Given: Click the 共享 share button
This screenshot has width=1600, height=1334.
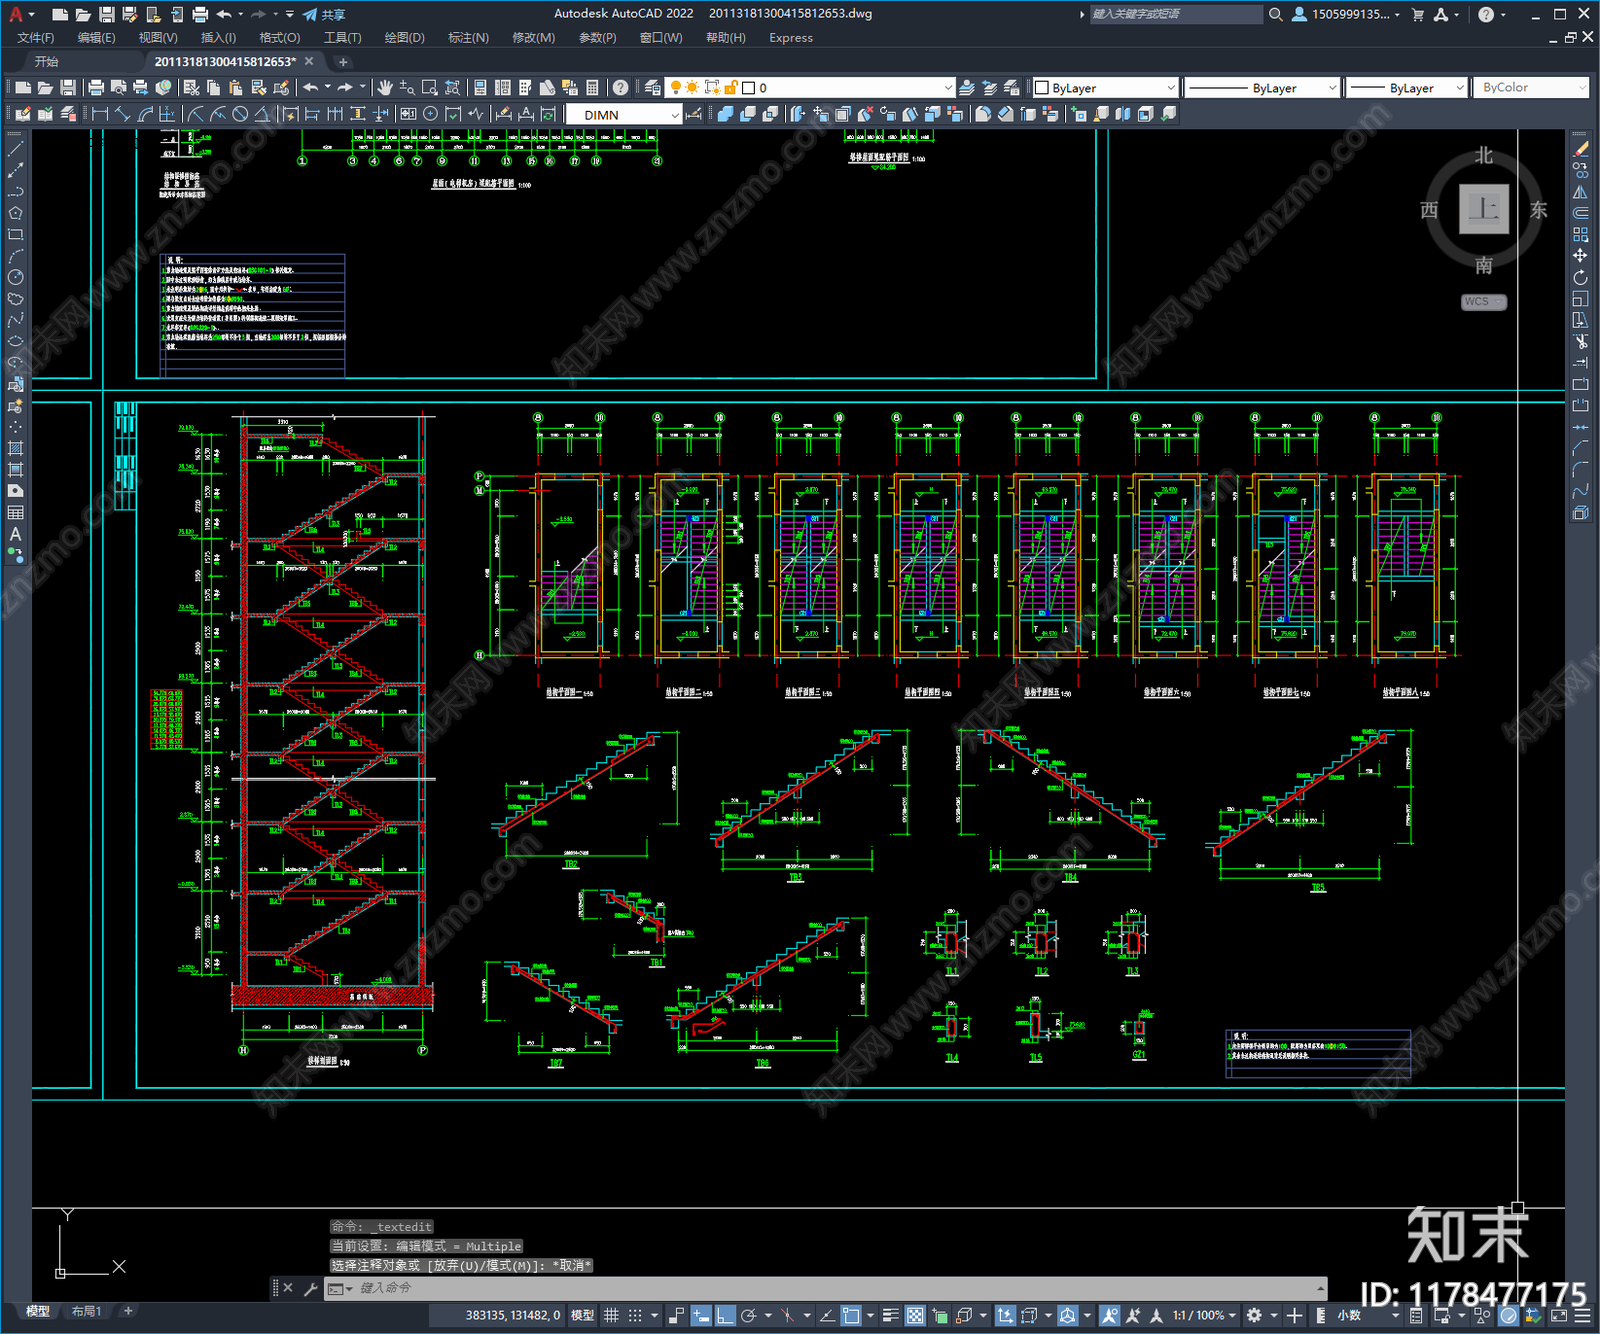Looking at the screenshot, I should pyautogui.click(x=324, y=14).
